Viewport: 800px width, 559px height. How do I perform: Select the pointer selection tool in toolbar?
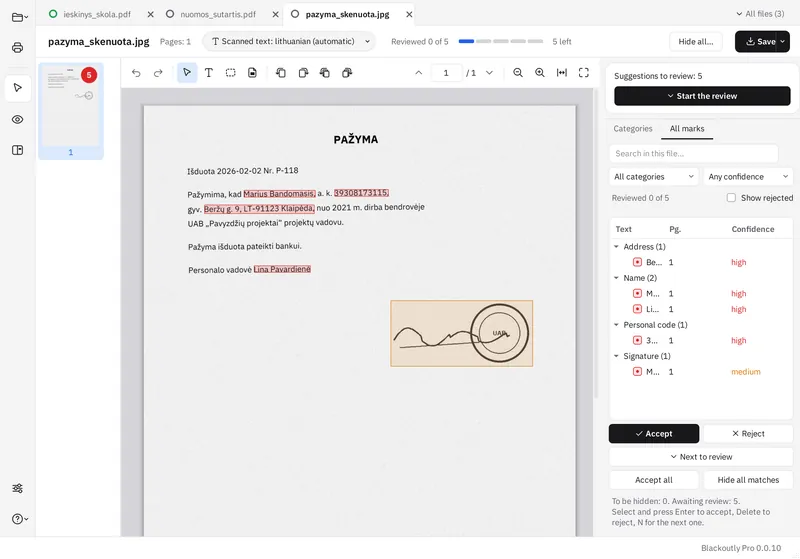(x=187, y=72)
